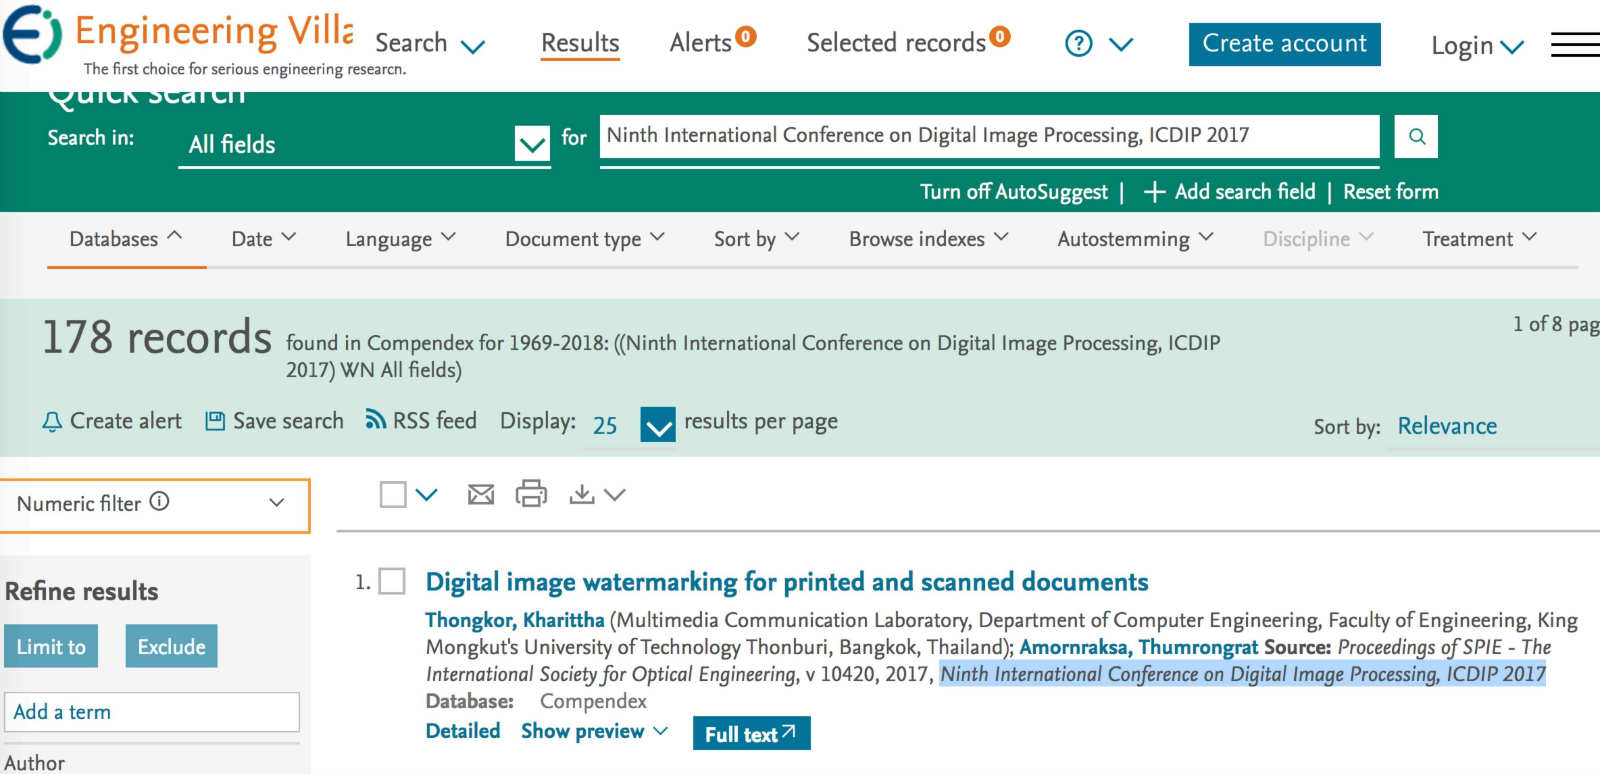Click the Selected records count badge
Viewport: 1600px width, 774px height.
click(x=1000, y=37)
